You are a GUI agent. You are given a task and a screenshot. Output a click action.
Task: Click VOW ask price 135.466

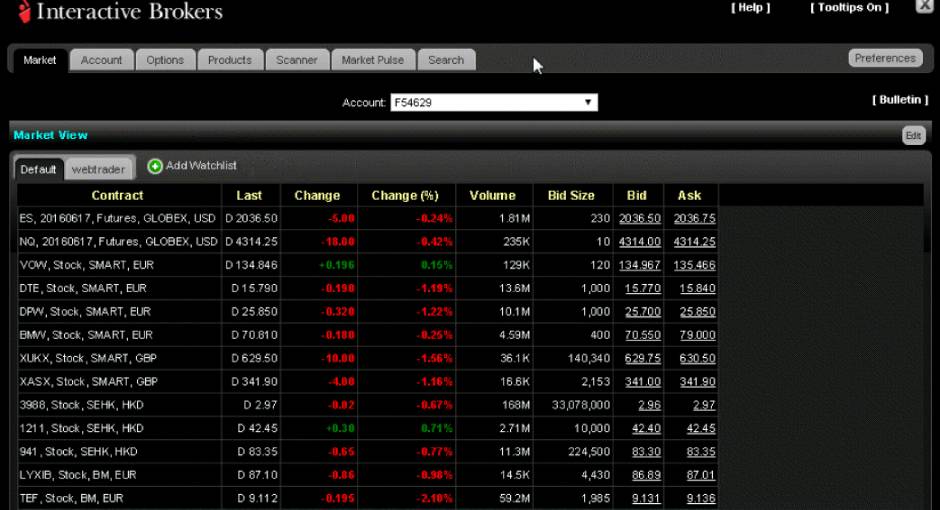coord(694,265)
